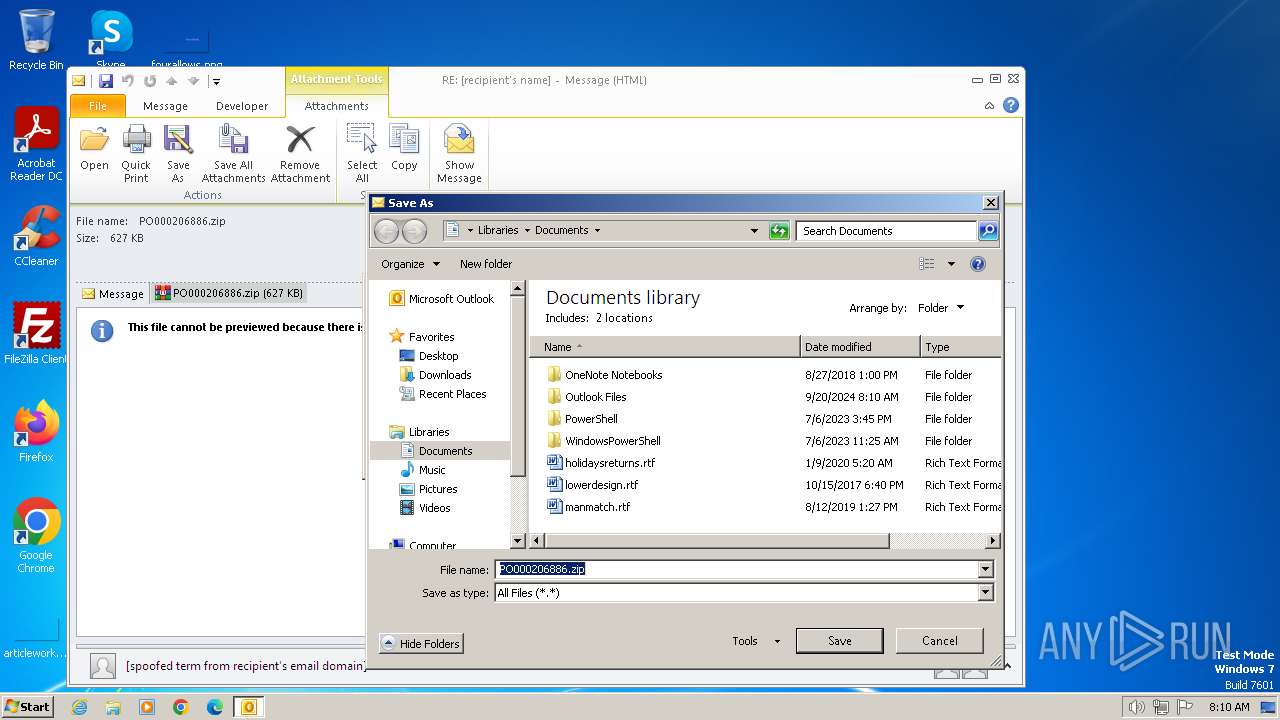Select Music library in navigation pane
This screenshot has height=720, width=1280.
tap(423, 470)
